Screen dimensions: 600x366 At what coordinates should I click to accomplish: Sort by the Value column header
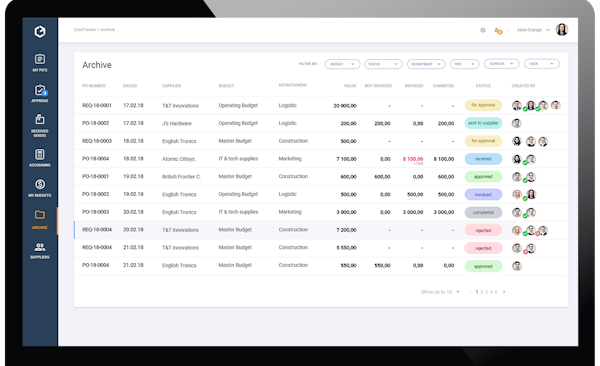[350, 86]
